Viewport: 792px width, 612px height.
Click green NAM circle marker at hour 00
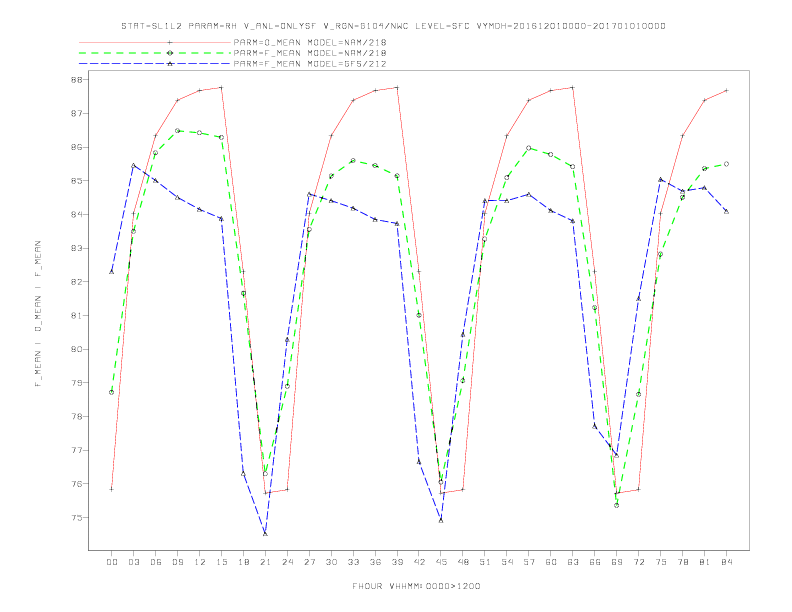coord(112,392)
